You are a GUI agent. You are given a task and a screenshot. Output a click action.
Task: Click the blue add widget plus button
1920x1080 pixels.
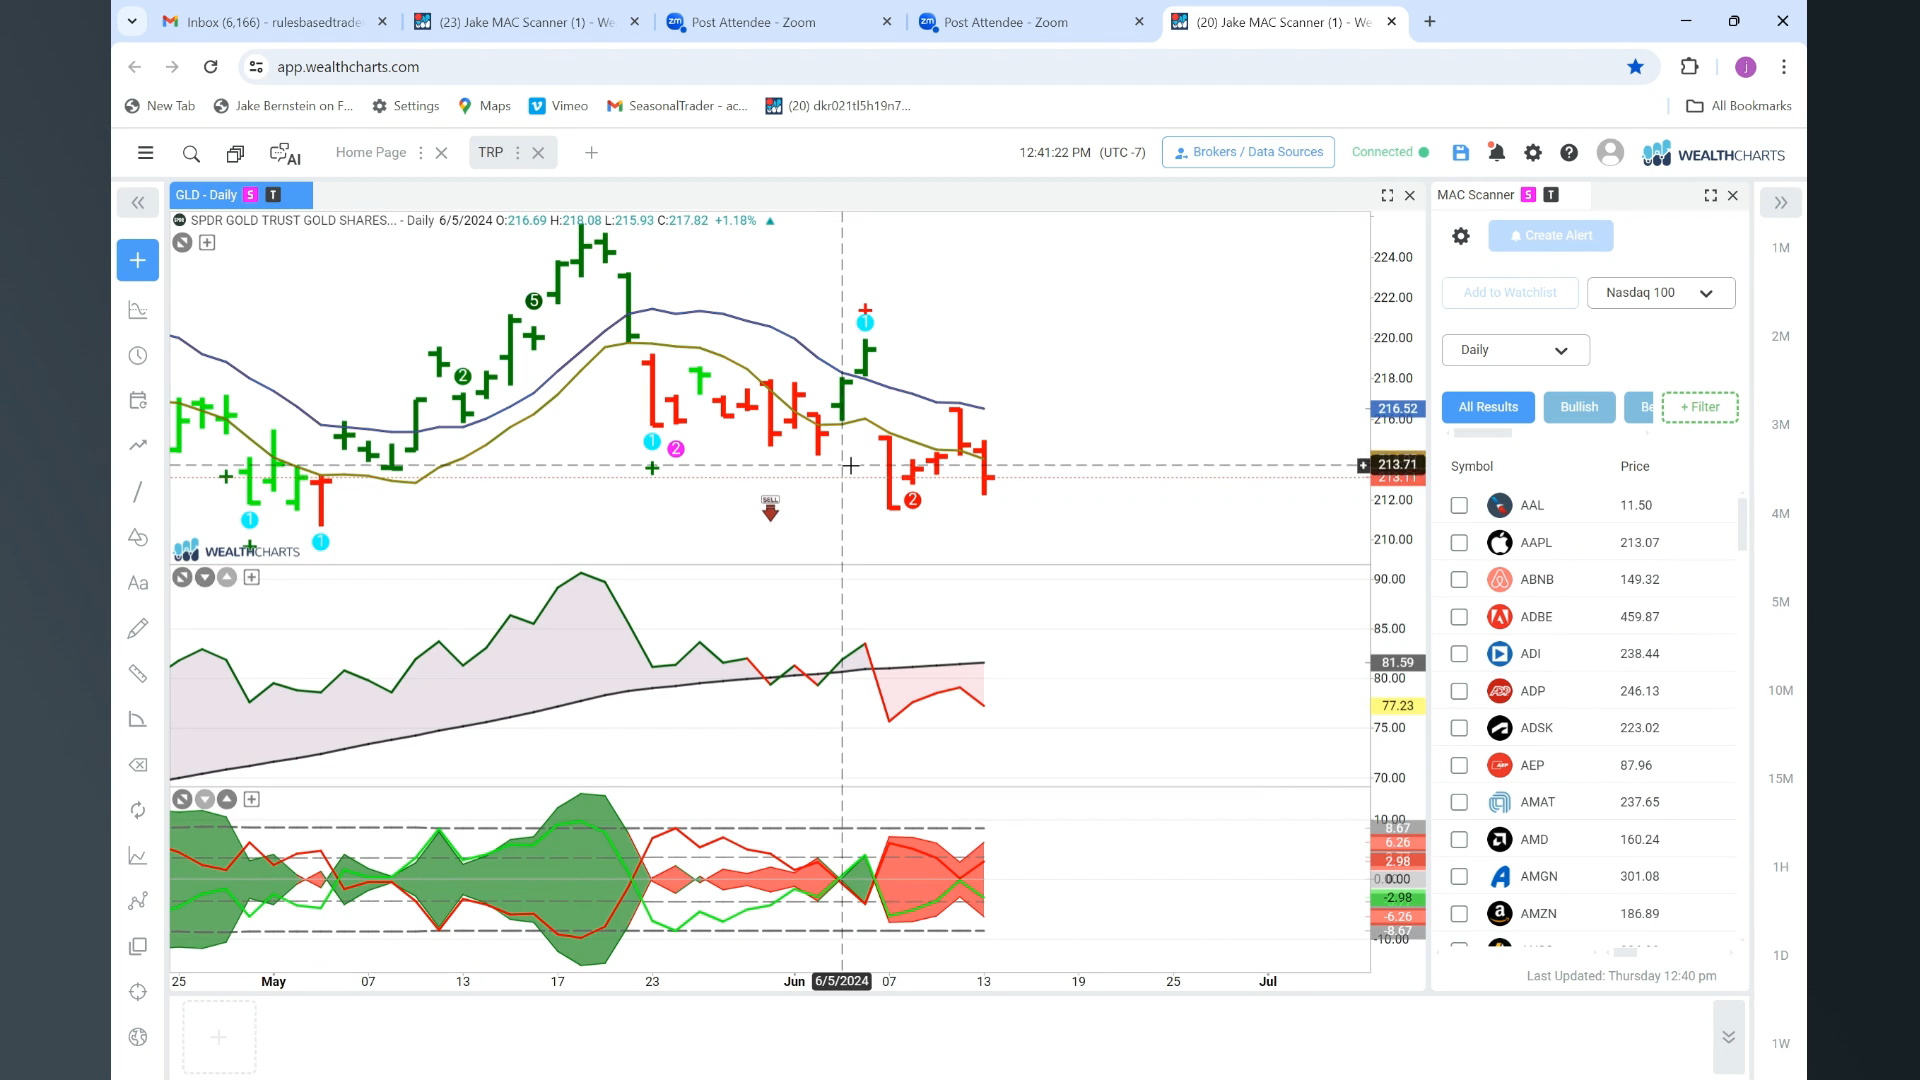[x=138, y=260]
